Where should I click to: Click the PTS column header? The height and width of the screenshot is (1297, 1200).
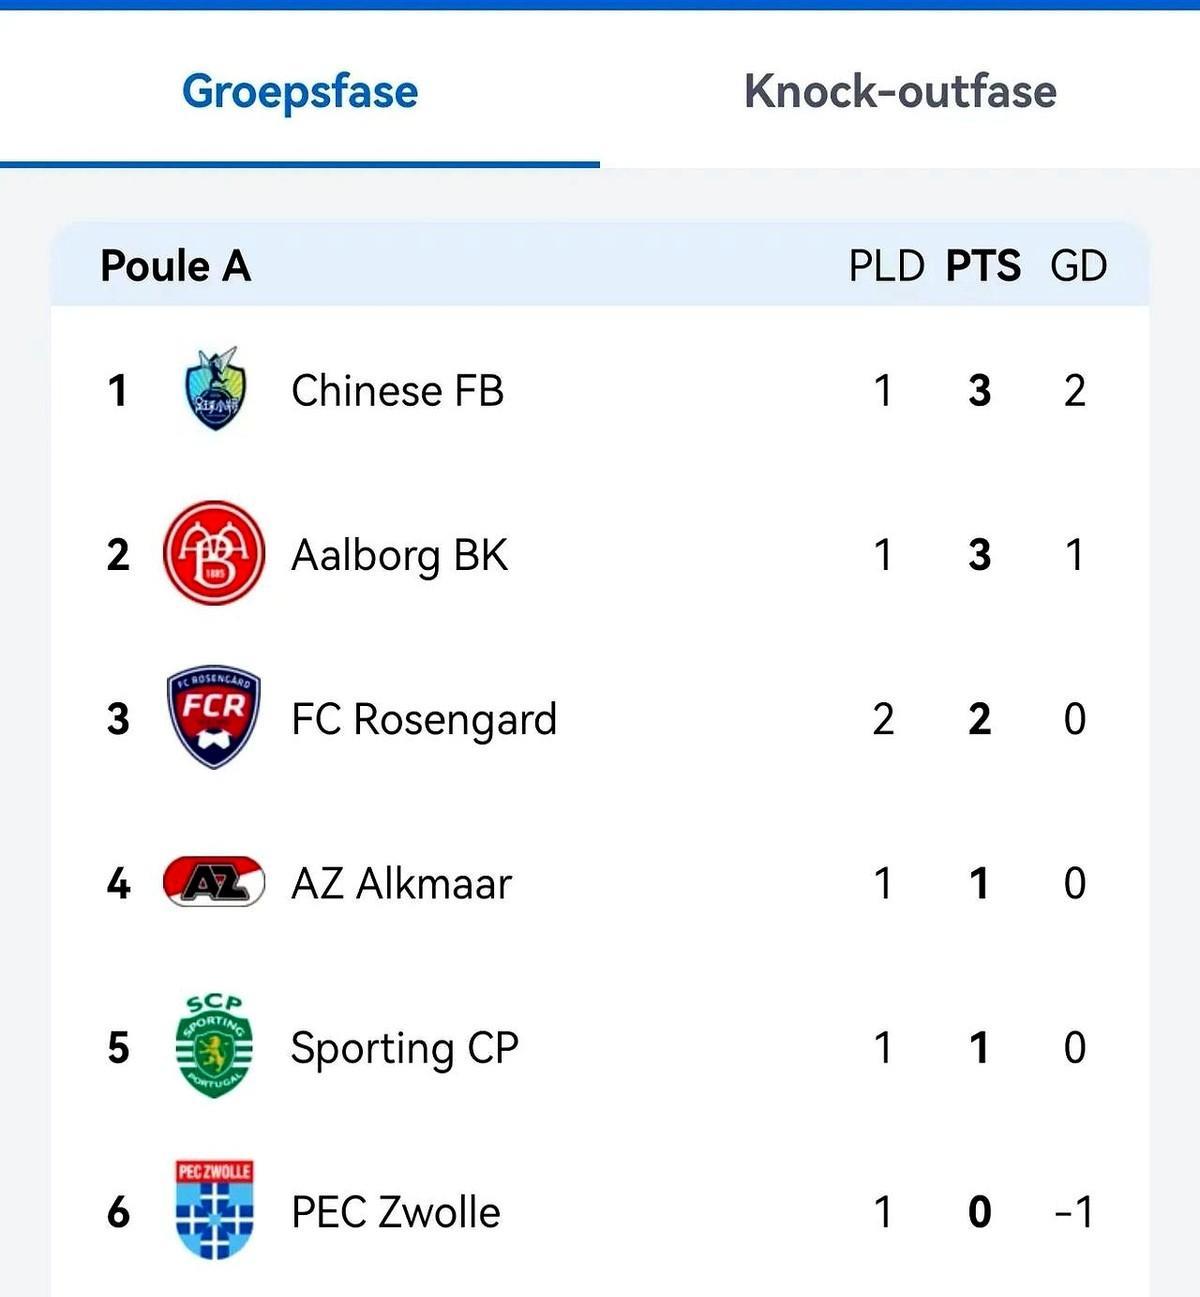click(x=983, y=266)
